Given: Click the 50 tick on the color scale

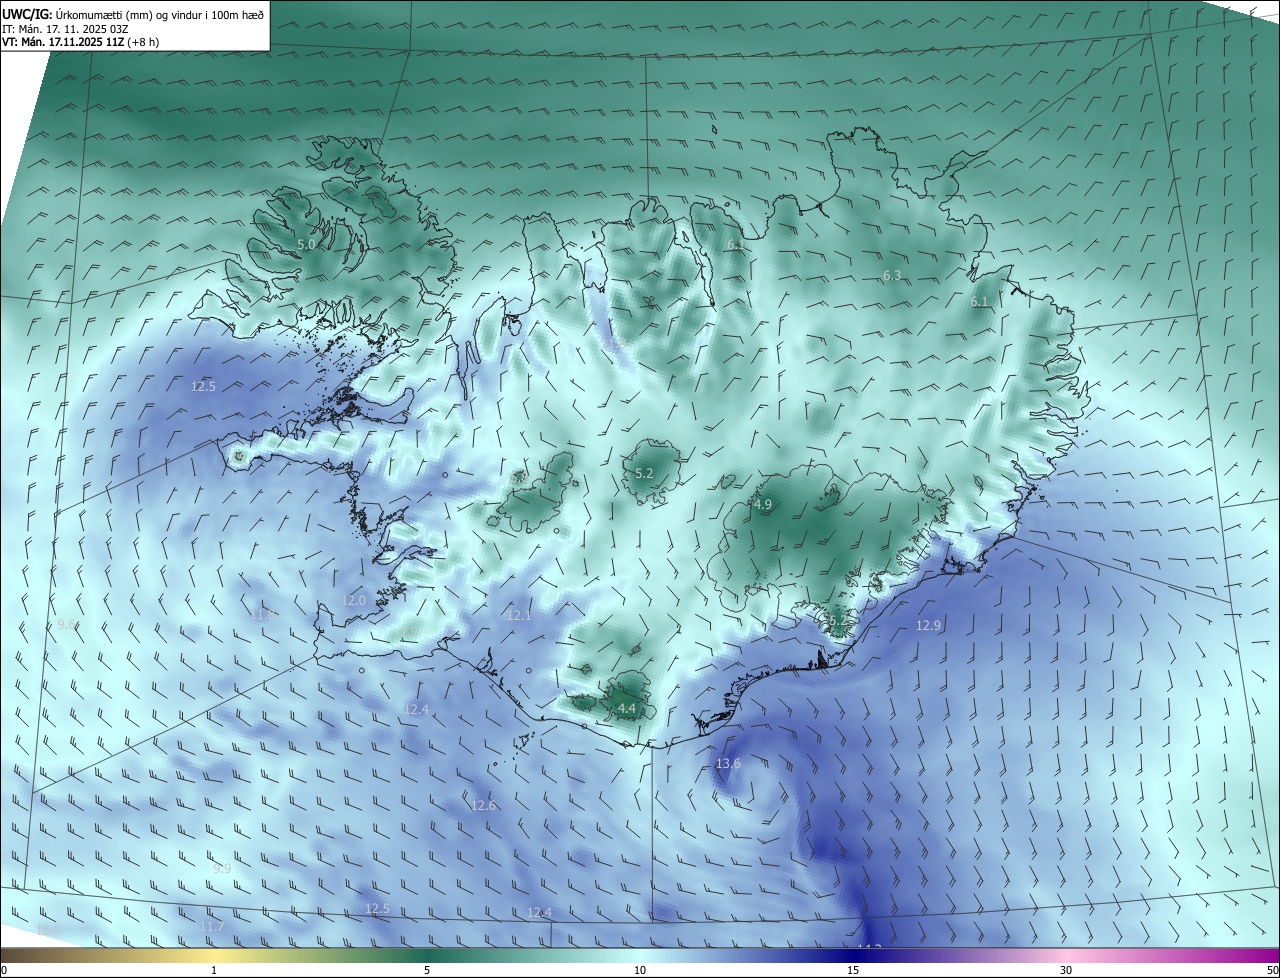Looking at the screenshot, I should 1272,970.
